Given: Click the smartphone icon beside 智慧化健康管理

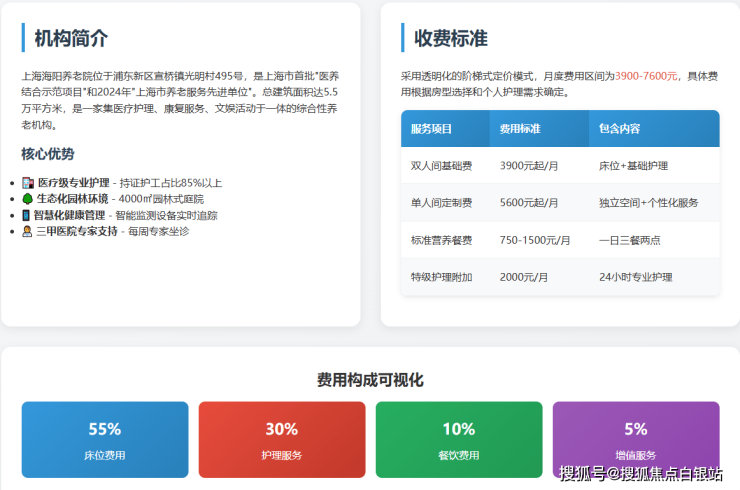Looking at the screenshot, I should [27, 215].
